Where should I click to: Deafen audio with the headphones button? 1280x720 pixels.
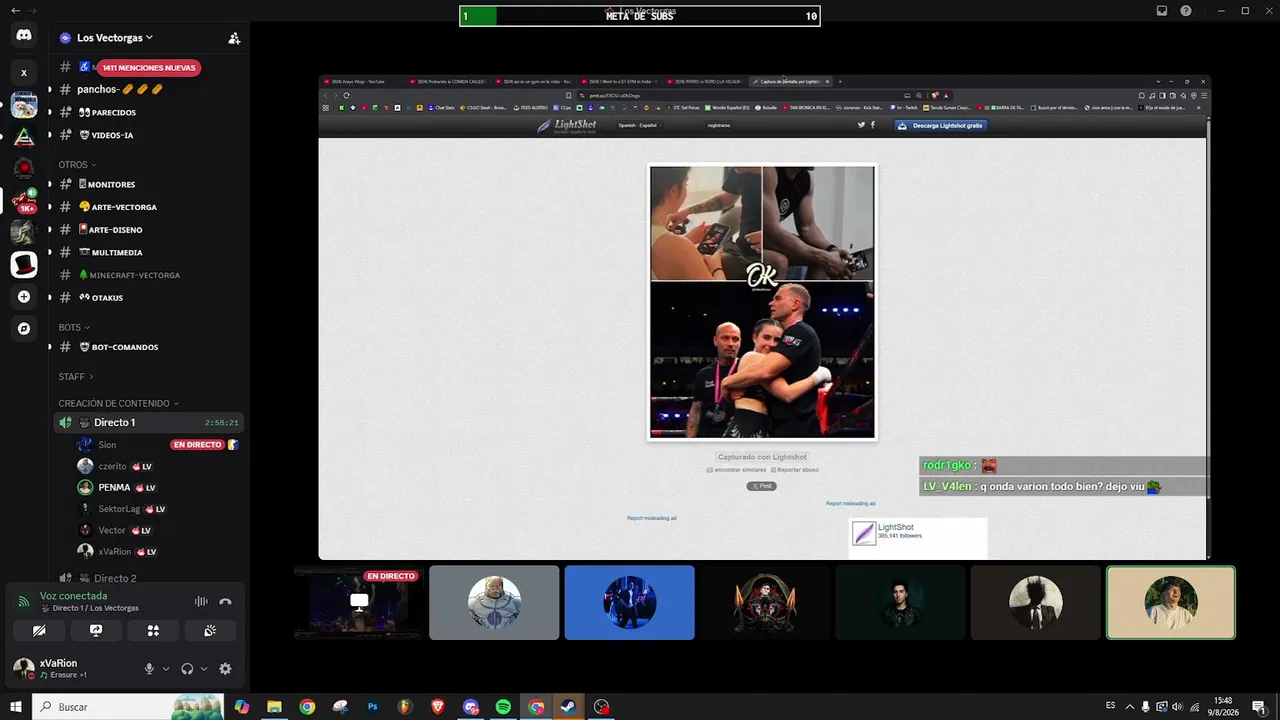(187, 669)
